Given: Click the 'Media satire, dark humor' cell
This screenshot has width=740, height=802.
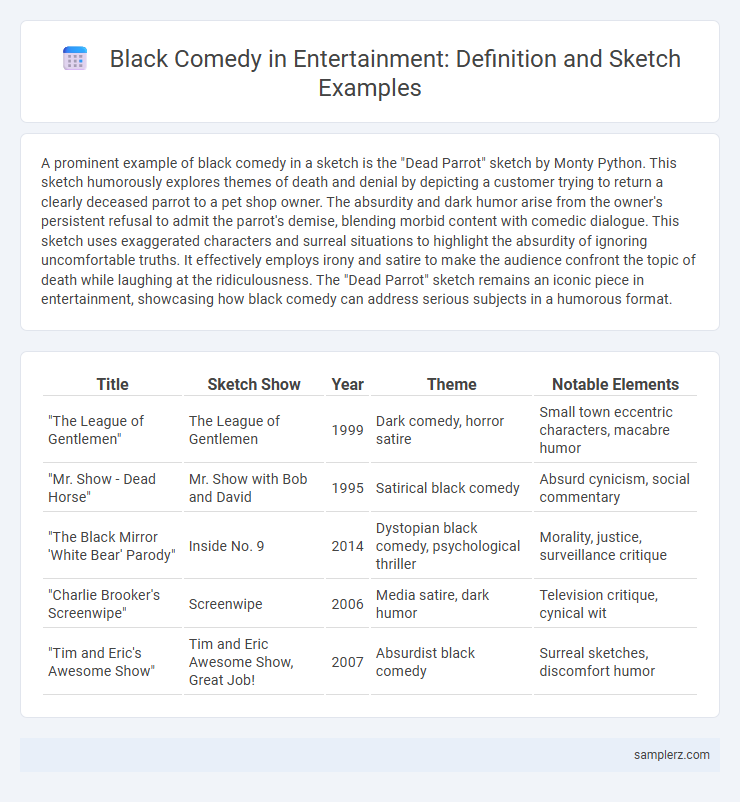Looking at the screenshot, I should [452, 604].
